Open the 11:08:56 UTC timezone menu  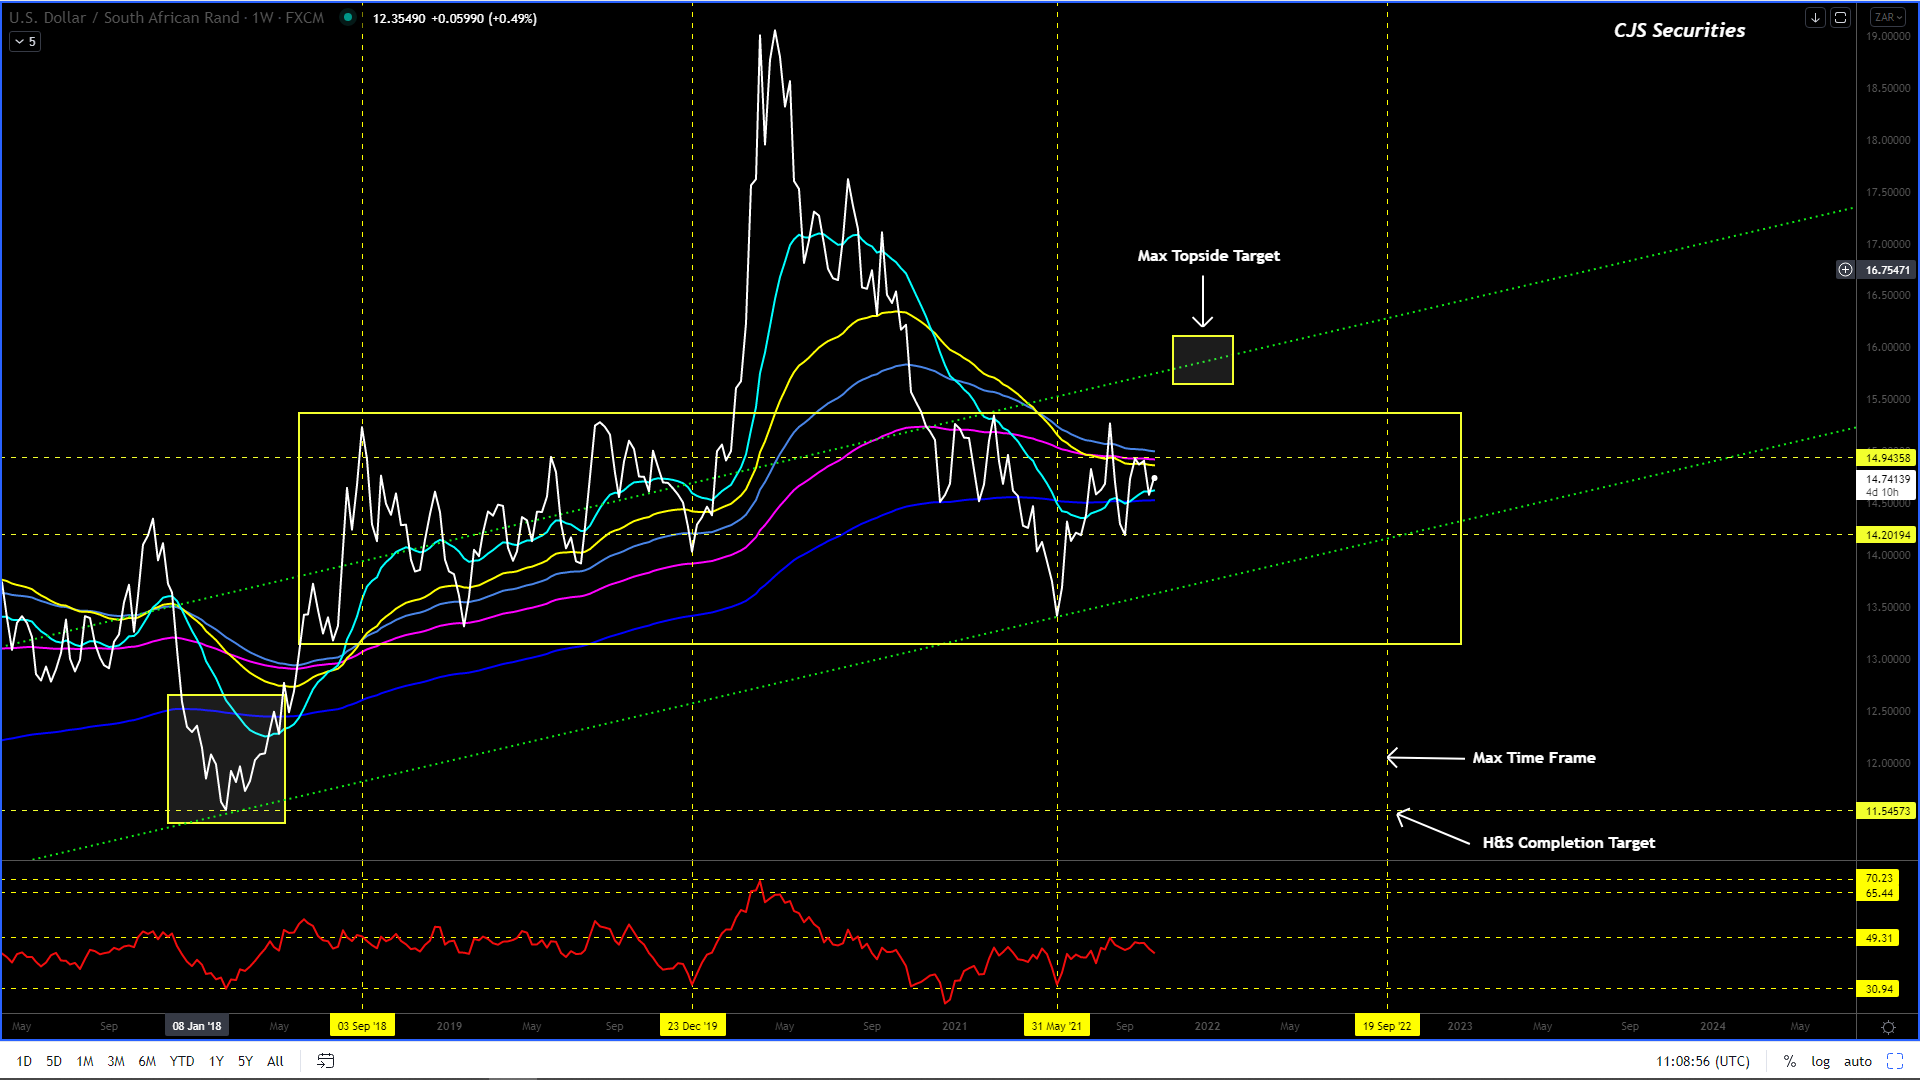1702,1061
